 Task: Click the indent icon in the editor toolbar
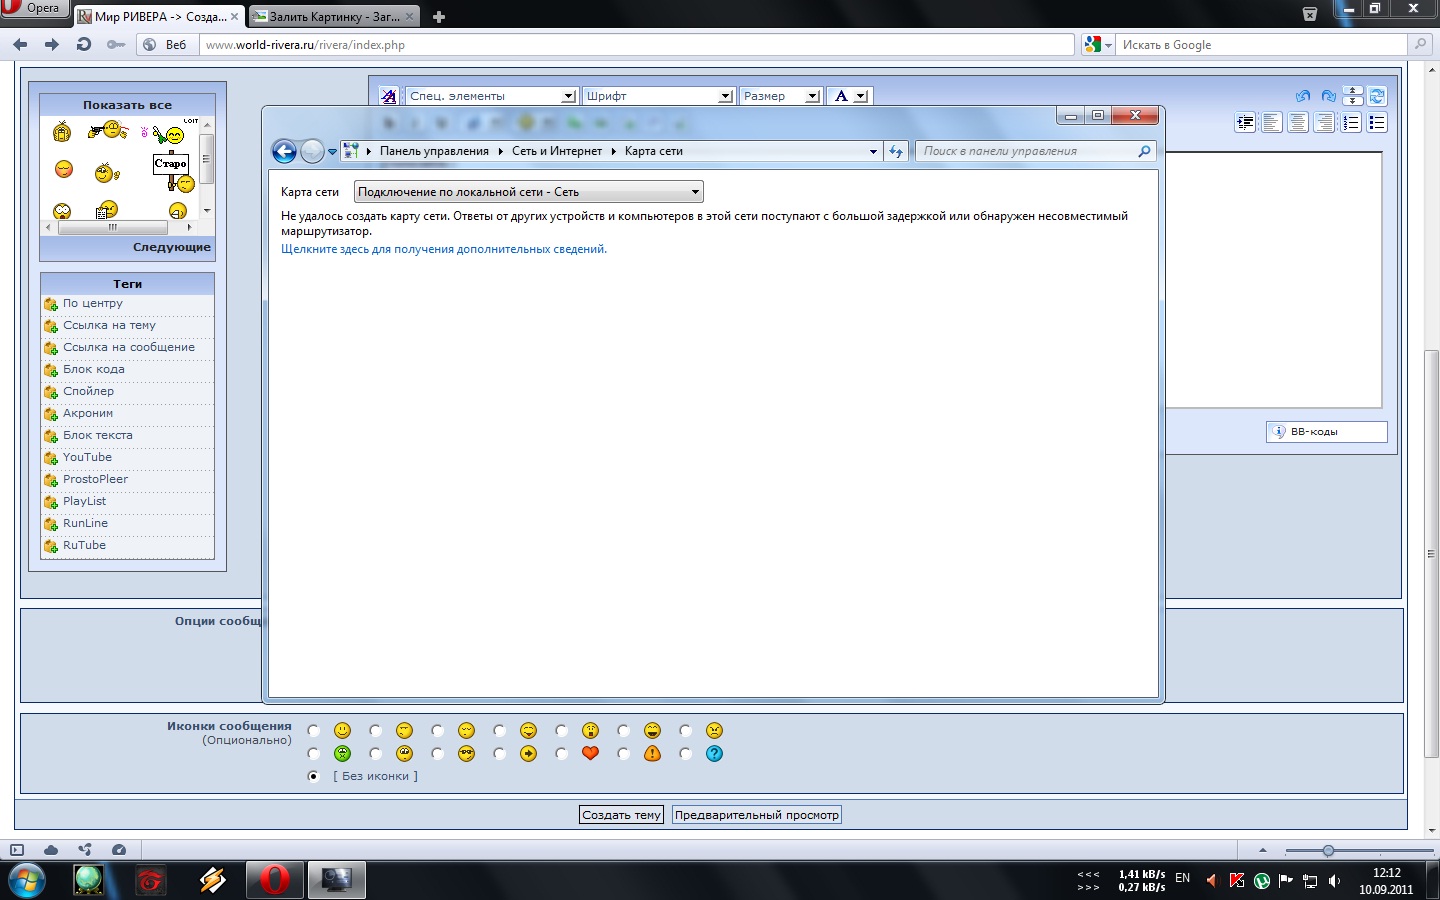1245,123
